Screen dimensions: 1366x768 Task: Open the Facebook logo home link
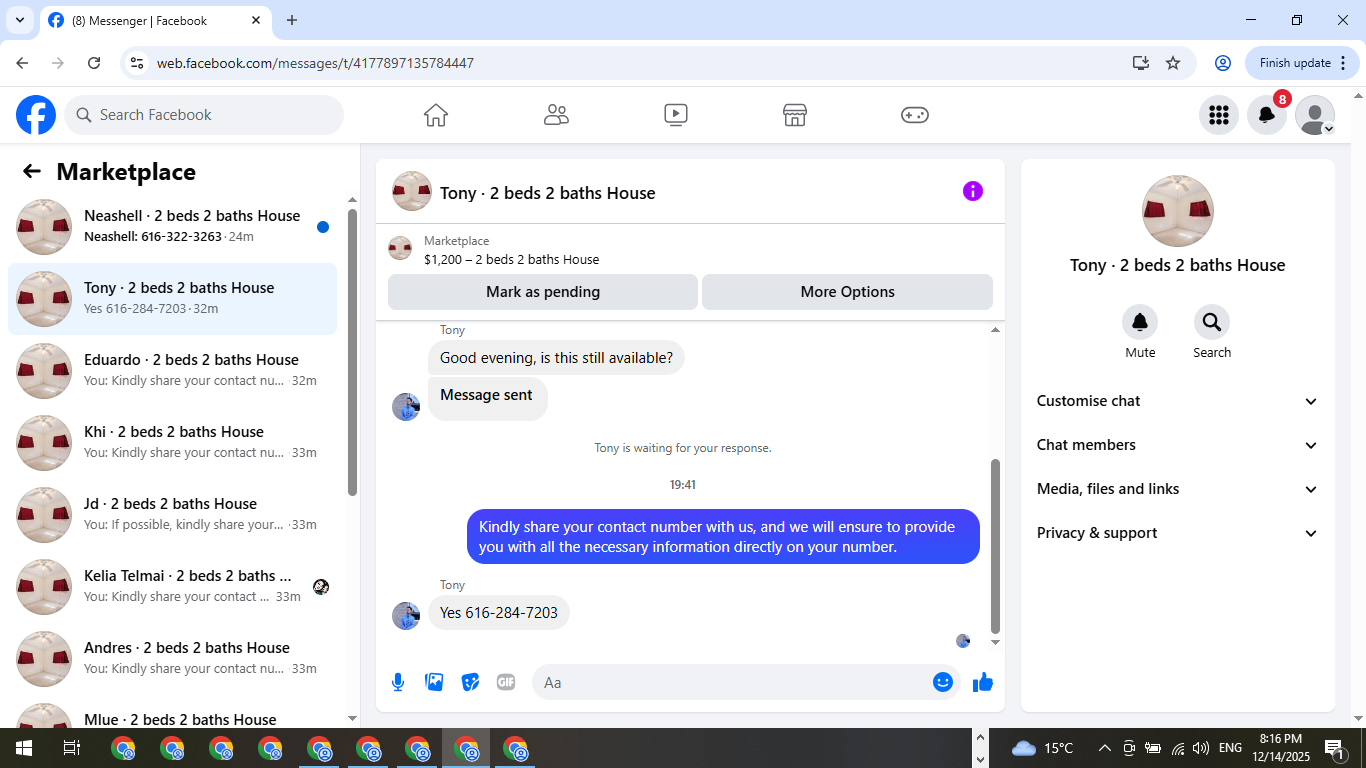point(36,115)
